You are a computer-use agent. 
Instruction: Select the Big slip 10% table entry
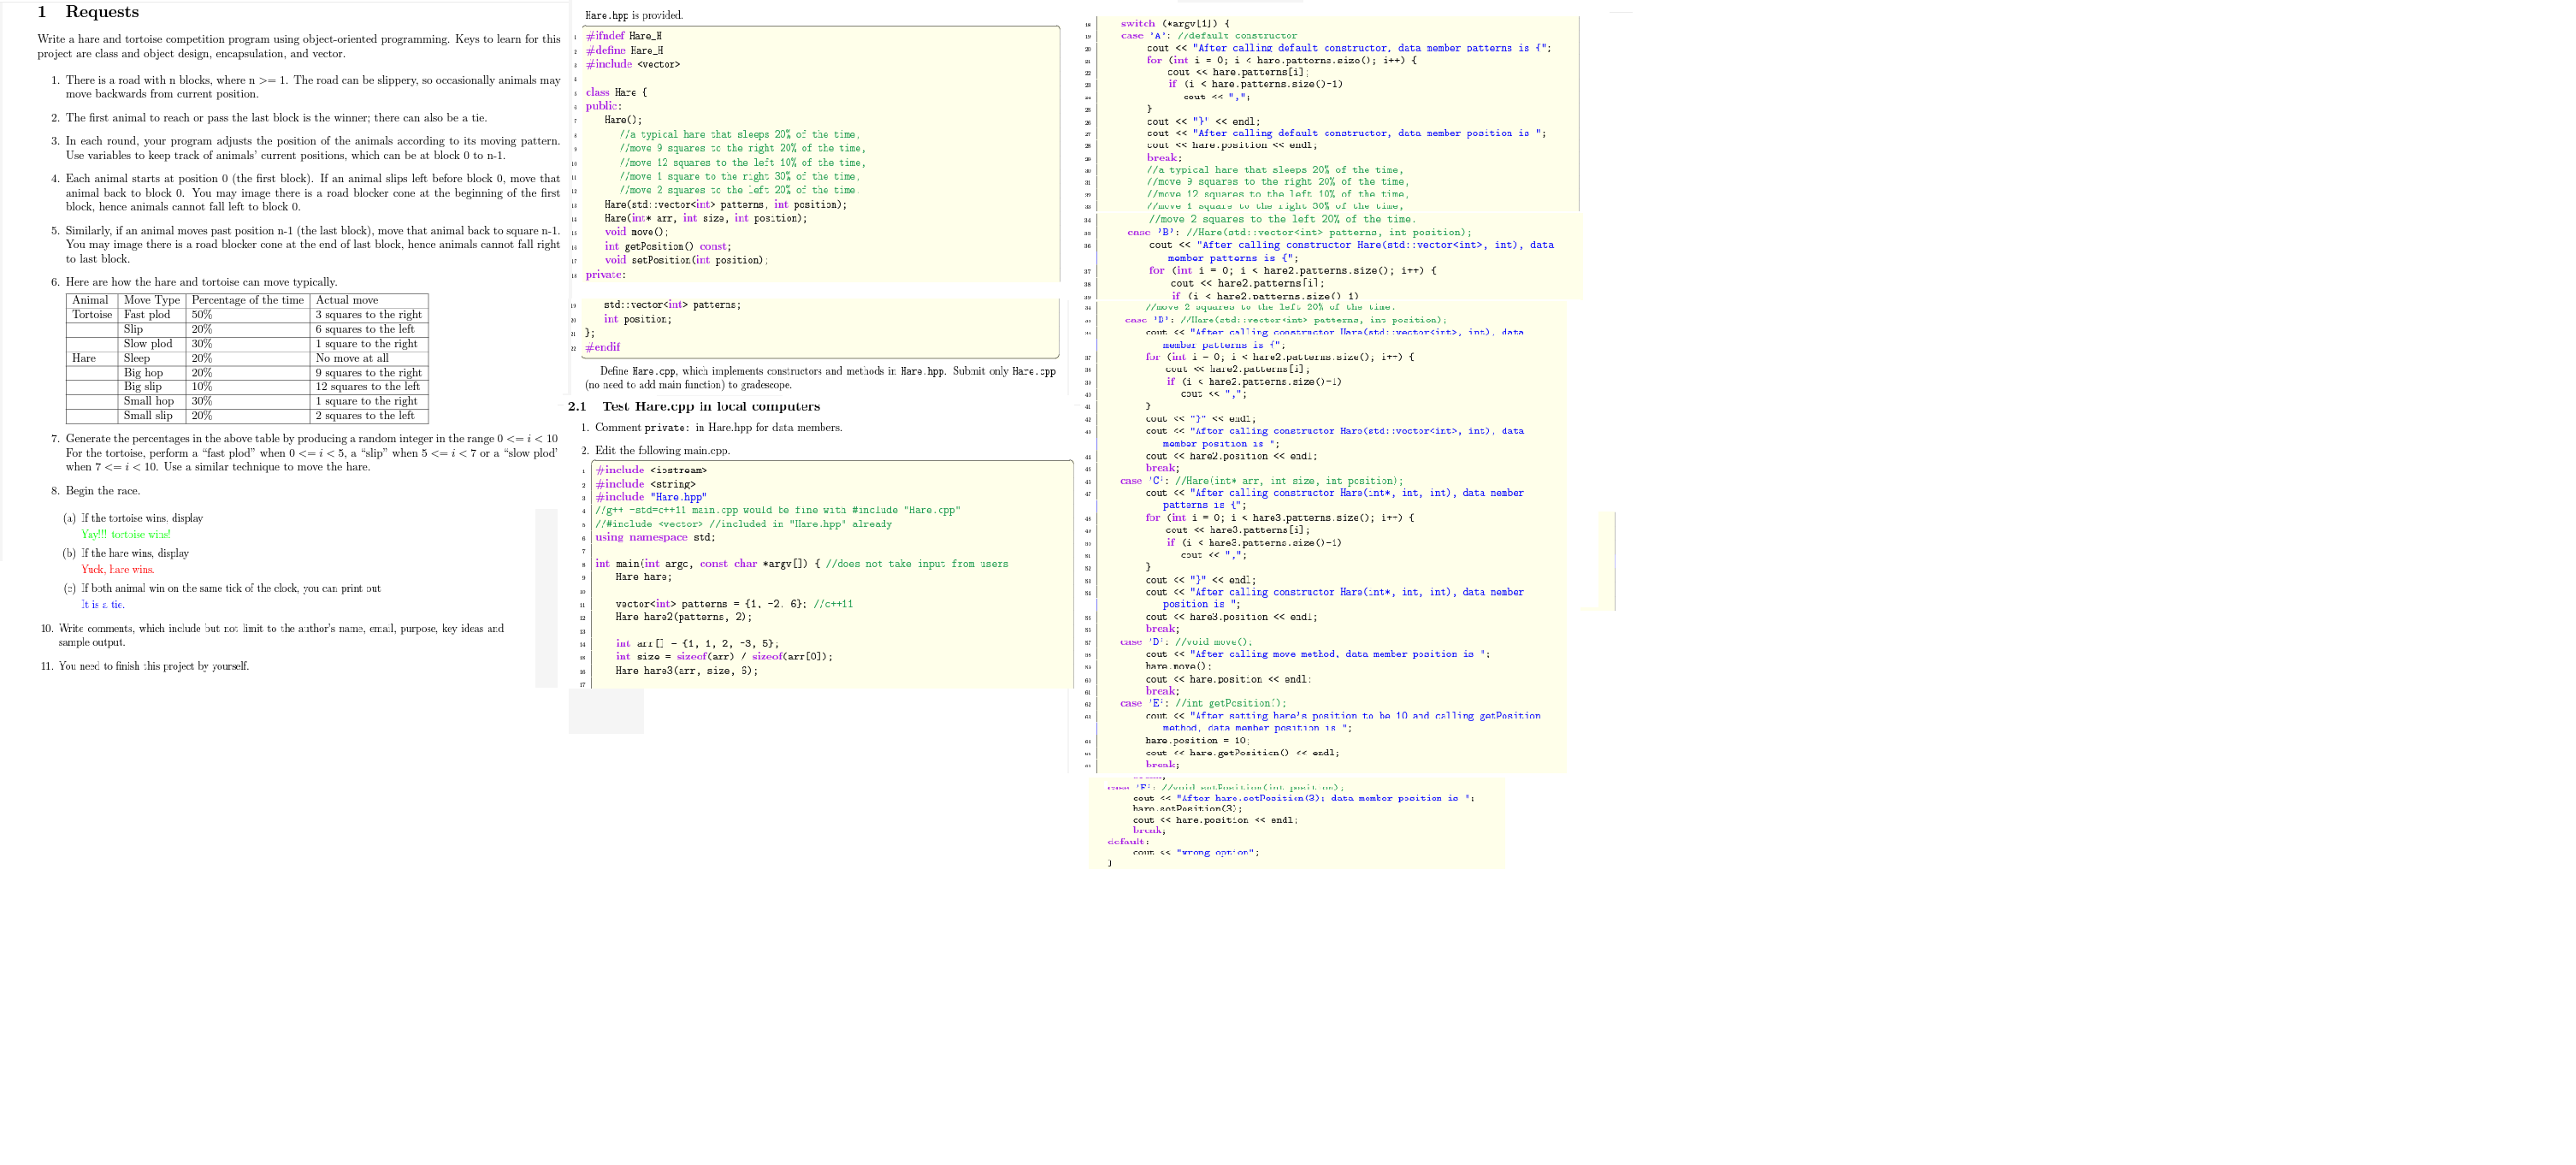[x=142, y=386]
